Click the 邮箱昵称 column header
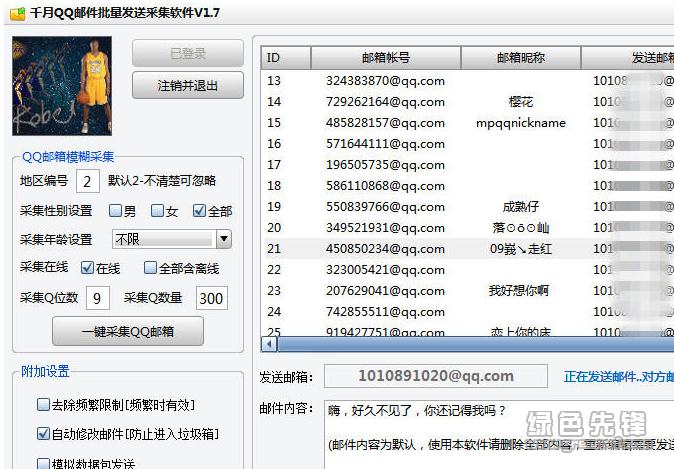The width and height of the screenshot is (674, 469). (521, 58)
